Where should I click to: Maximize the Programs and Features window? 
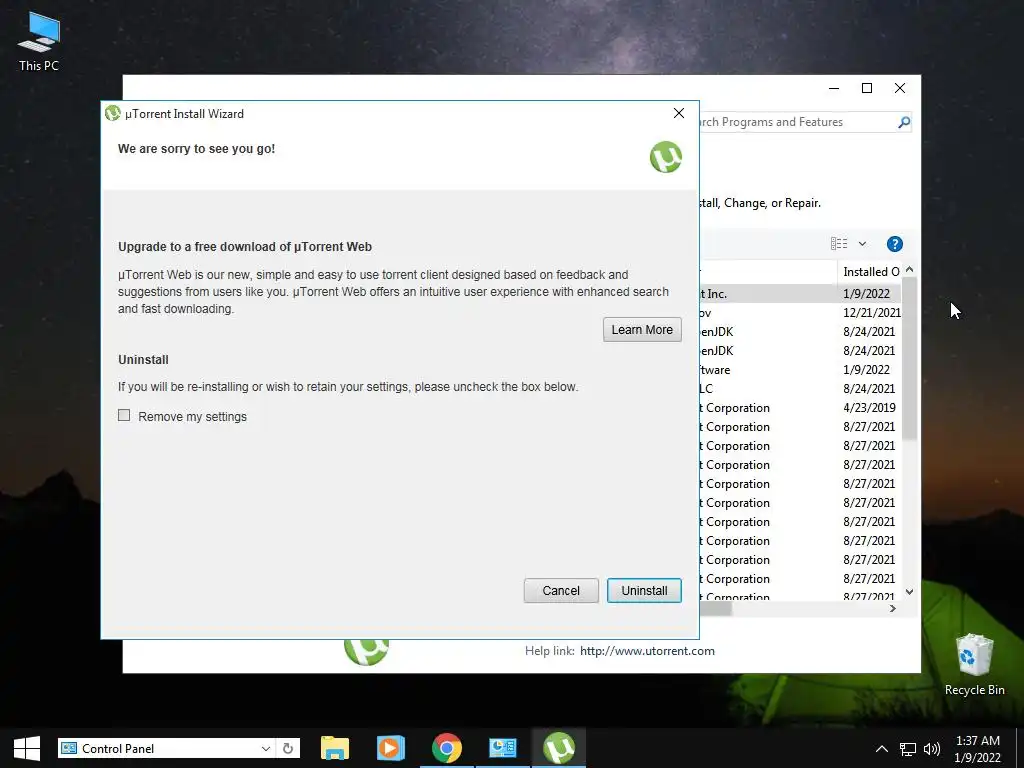click(x=867, y=88)
